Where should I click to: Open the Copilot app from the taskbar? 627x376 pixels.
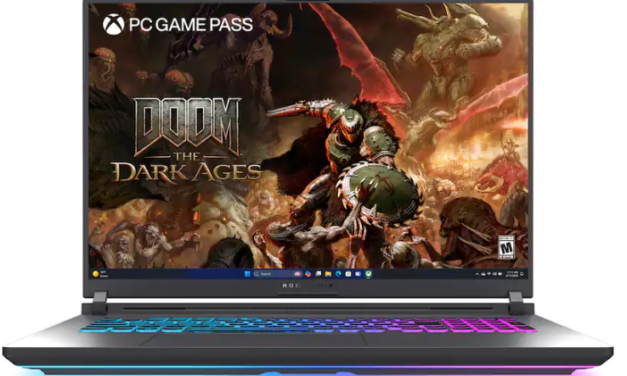point(308,274)
